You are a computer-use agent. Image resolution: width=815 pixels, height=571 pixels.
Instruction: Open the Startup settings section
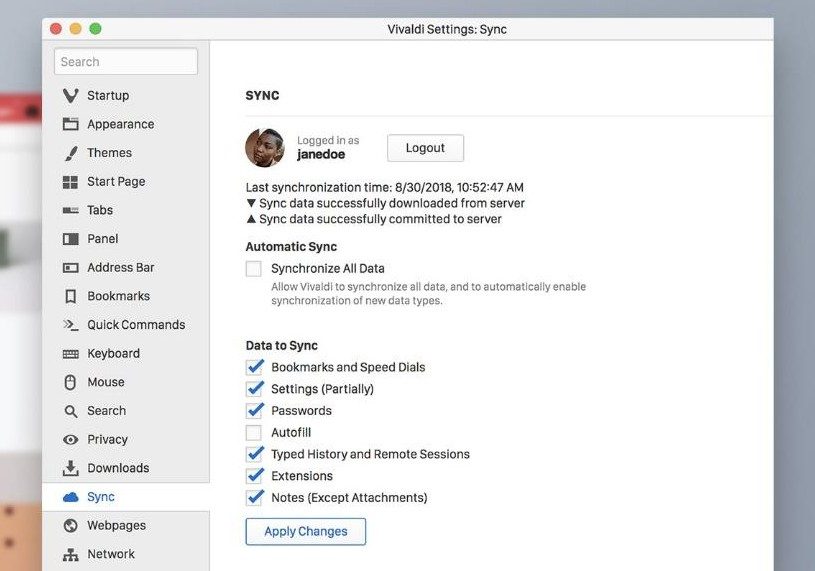(126, 96)
